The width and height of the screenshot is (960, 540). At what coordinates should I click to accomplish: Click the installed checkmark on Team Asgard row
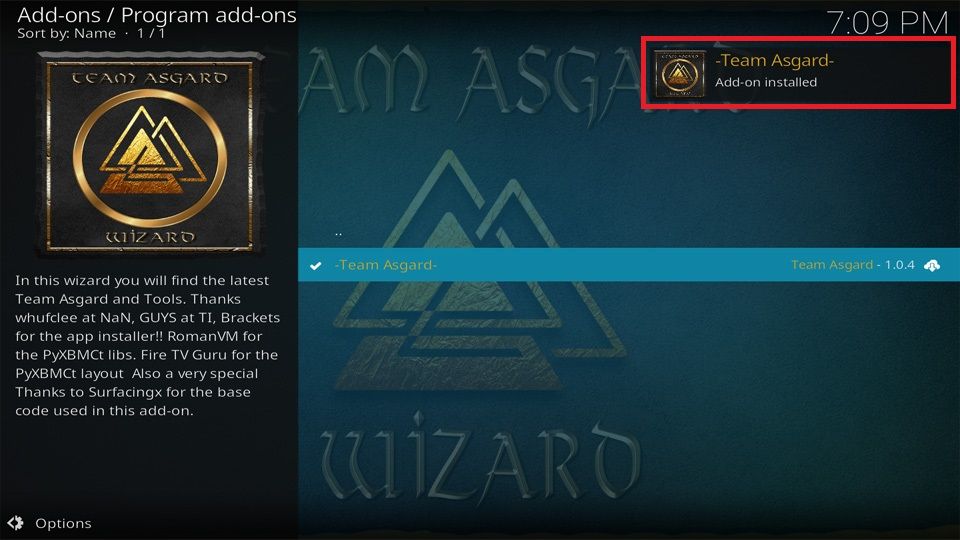coord(316,266)
